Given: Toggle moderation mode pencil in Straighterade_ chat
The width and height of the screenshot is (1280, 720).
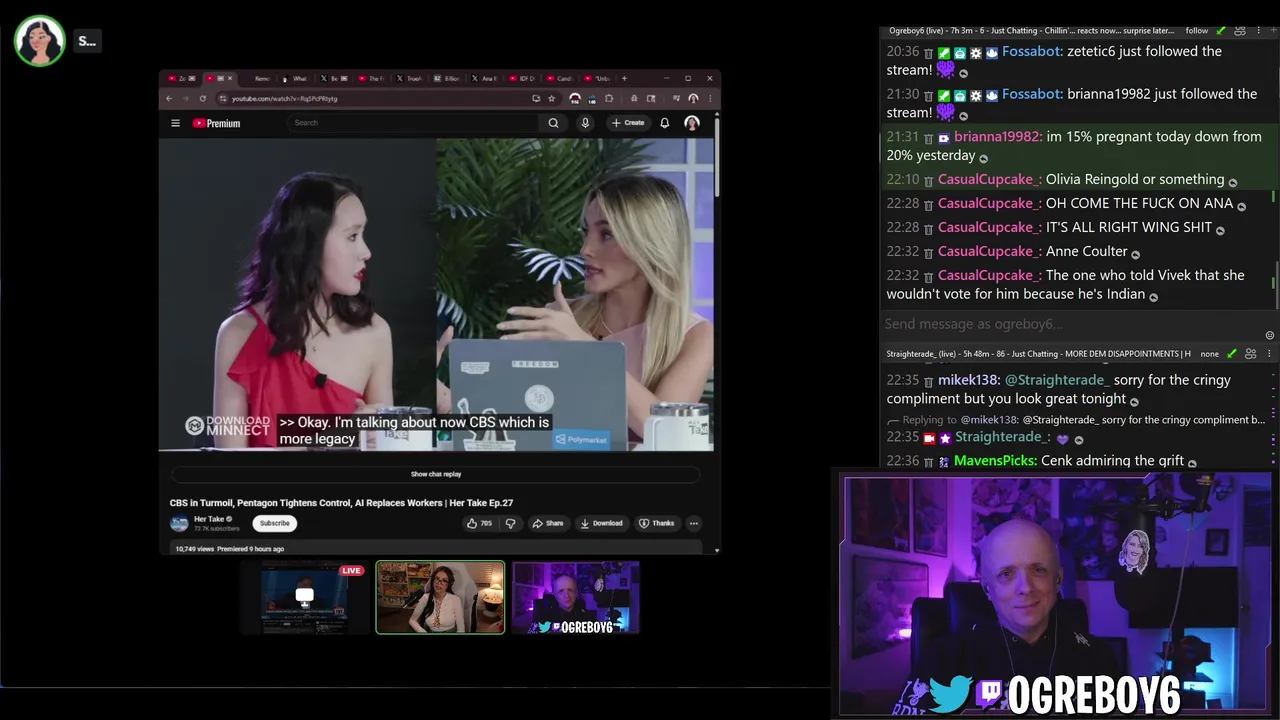Looking at the screenshot, I should [1232, 354].
